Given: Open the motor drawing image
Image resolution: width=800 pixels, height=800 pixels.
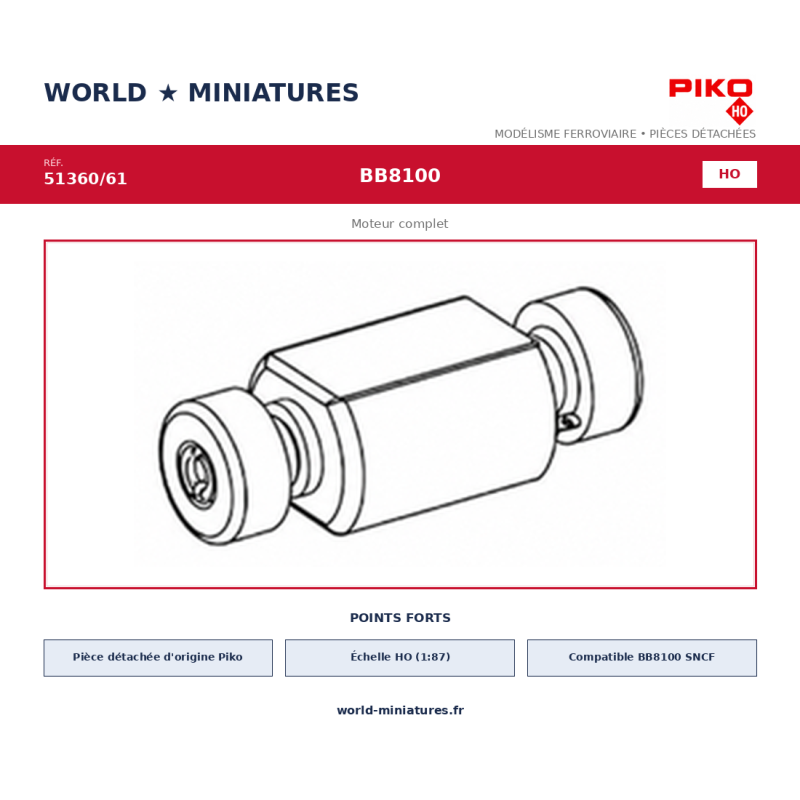Looking at the screenshot, I should coord(400,414).
